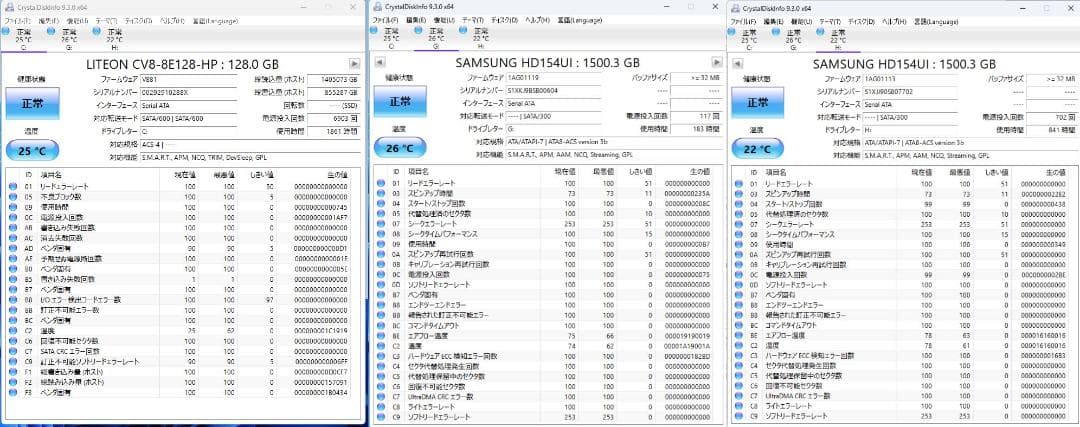Click status circle of ID 07 row, middle window

pyautogui.click(x=381, y=224)
